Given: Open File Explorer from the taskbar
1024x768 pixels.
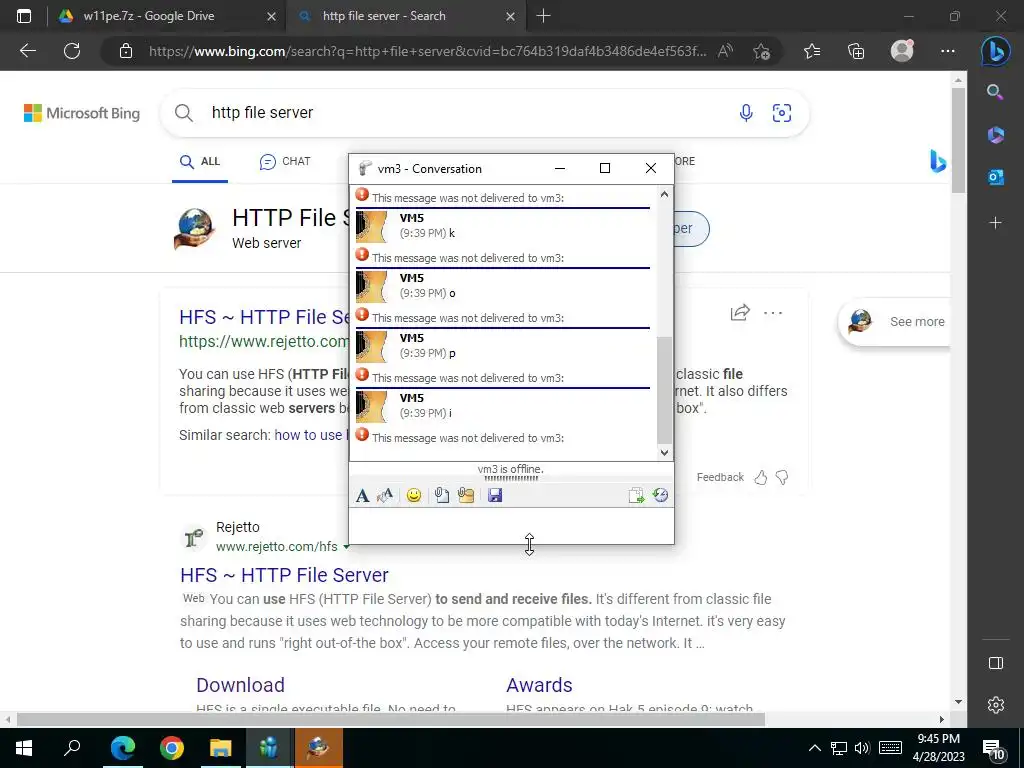Looking at the screenshot, I should click(220, 748).
